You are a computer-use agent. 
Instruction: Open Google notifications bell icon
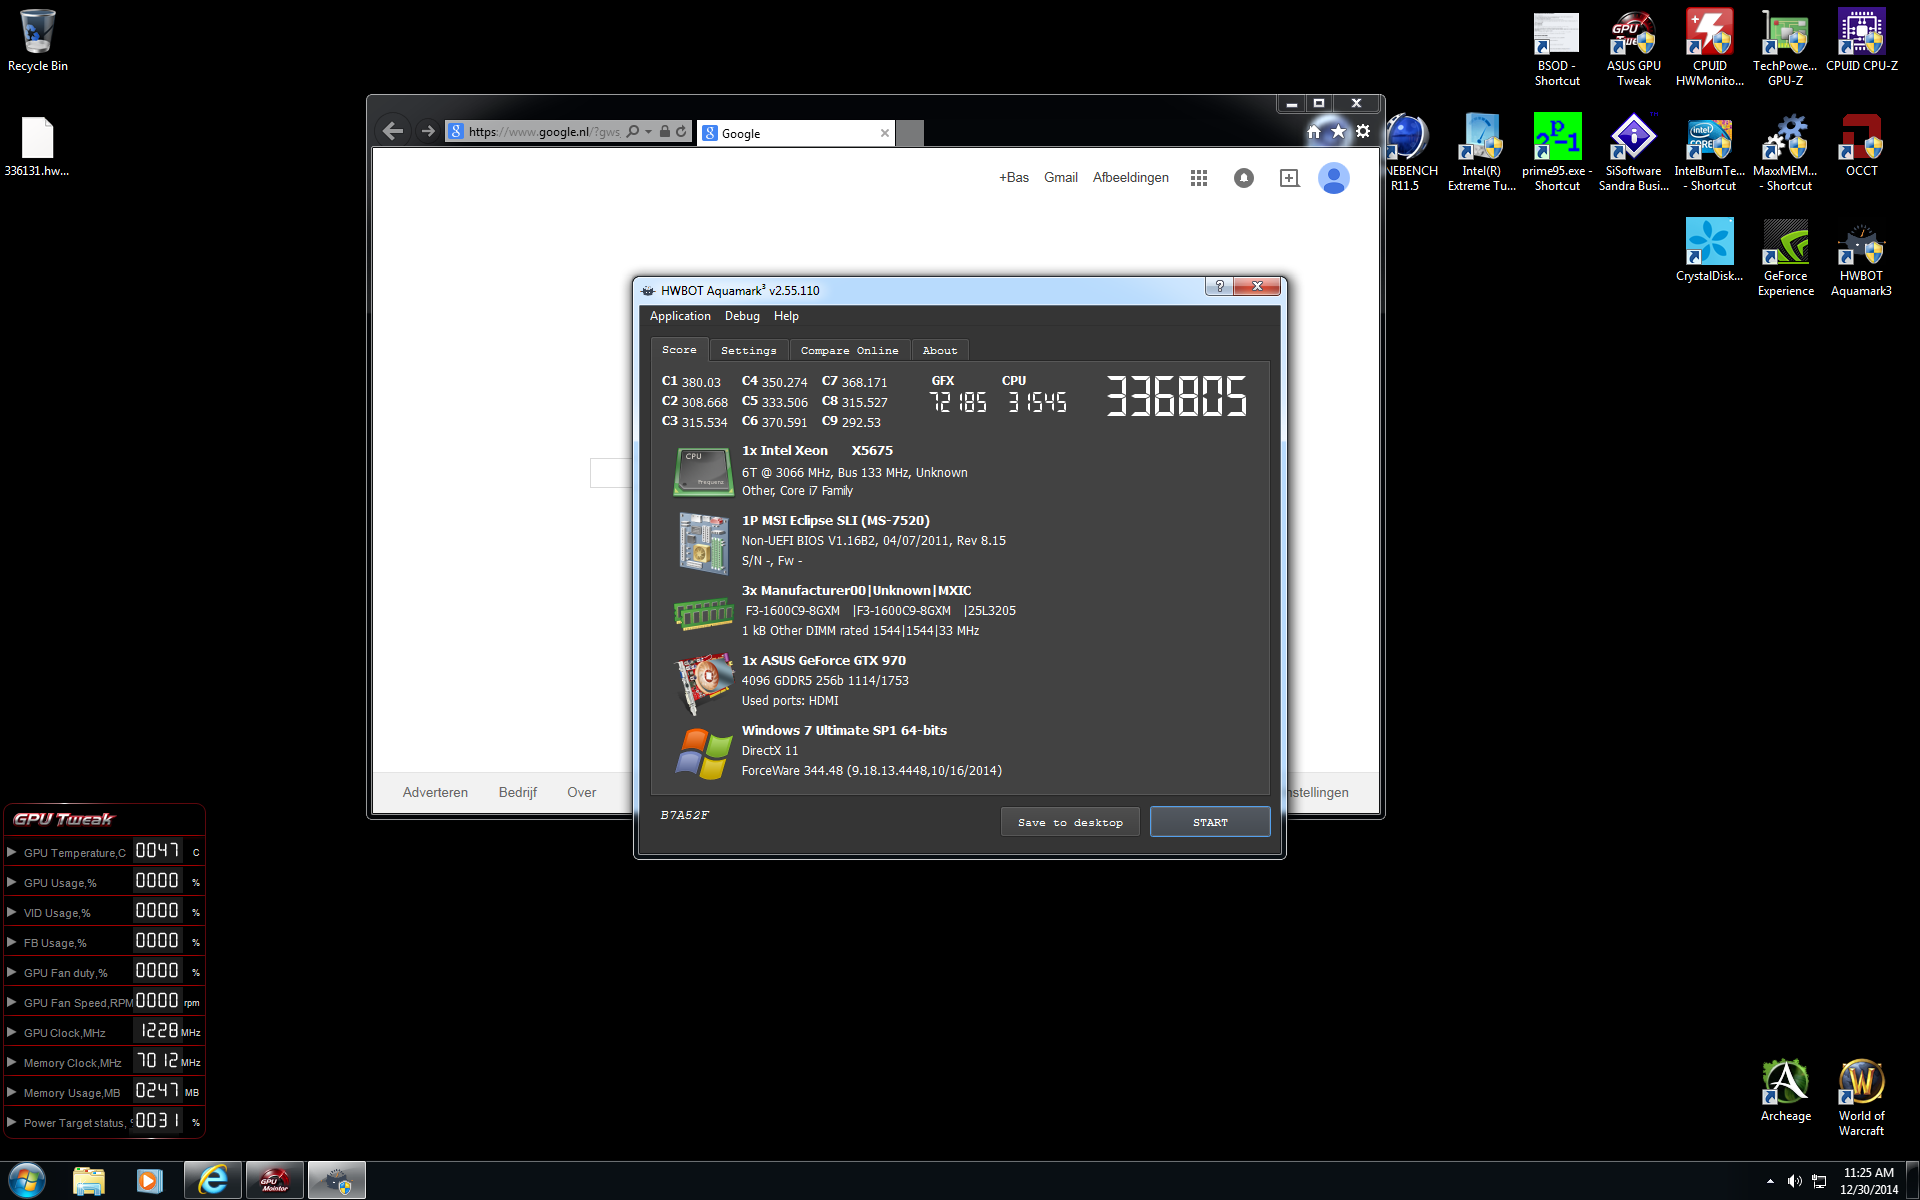1243,178
